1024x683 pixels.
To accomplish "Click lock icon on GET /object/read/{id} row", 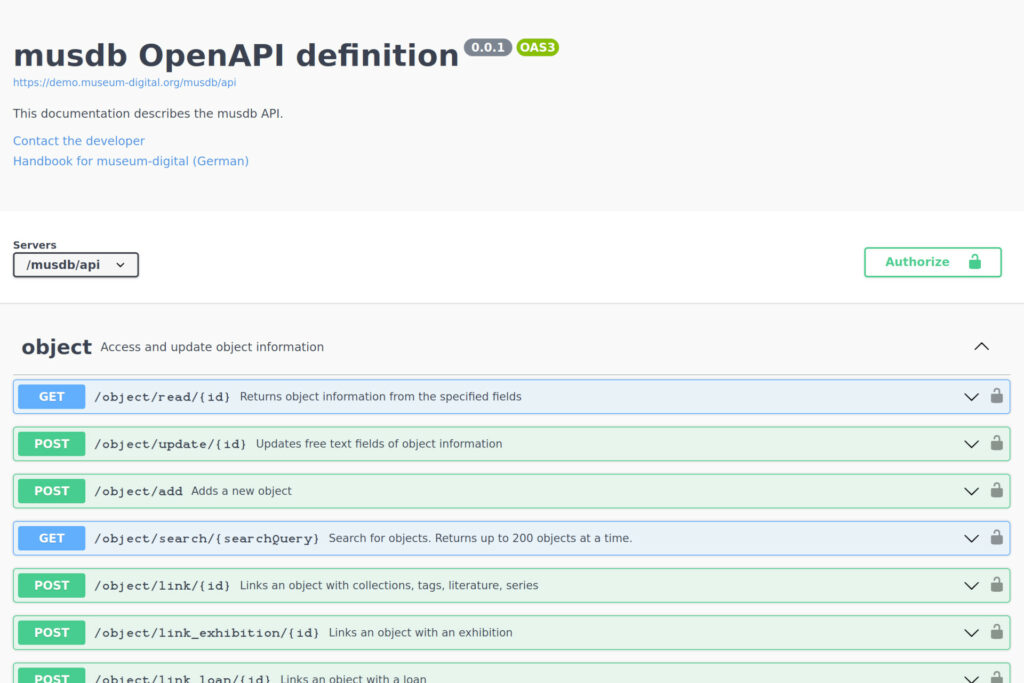I will pyautogui.click(x=996, y=396).
